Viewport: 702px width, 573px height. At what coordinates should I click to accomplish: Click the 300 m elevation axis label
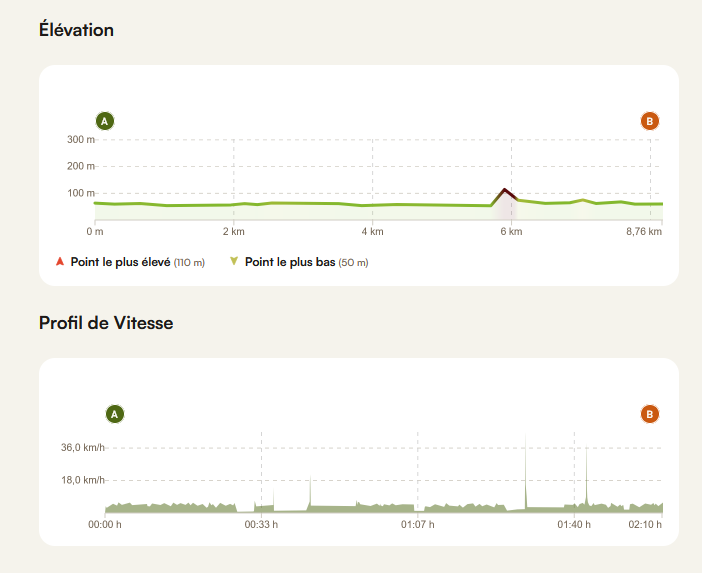point(81,139)
